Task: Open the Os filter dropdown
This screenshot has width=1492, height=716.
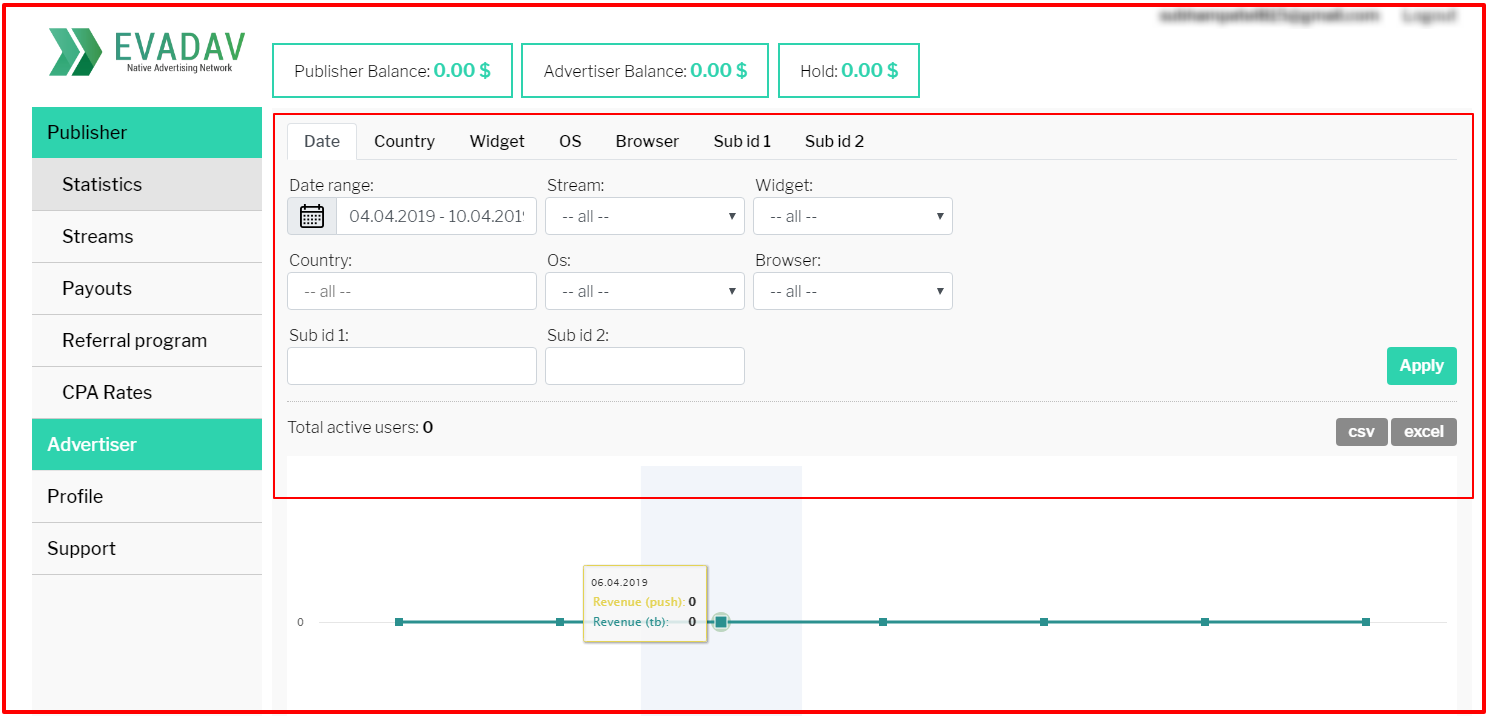Action: 644,291
